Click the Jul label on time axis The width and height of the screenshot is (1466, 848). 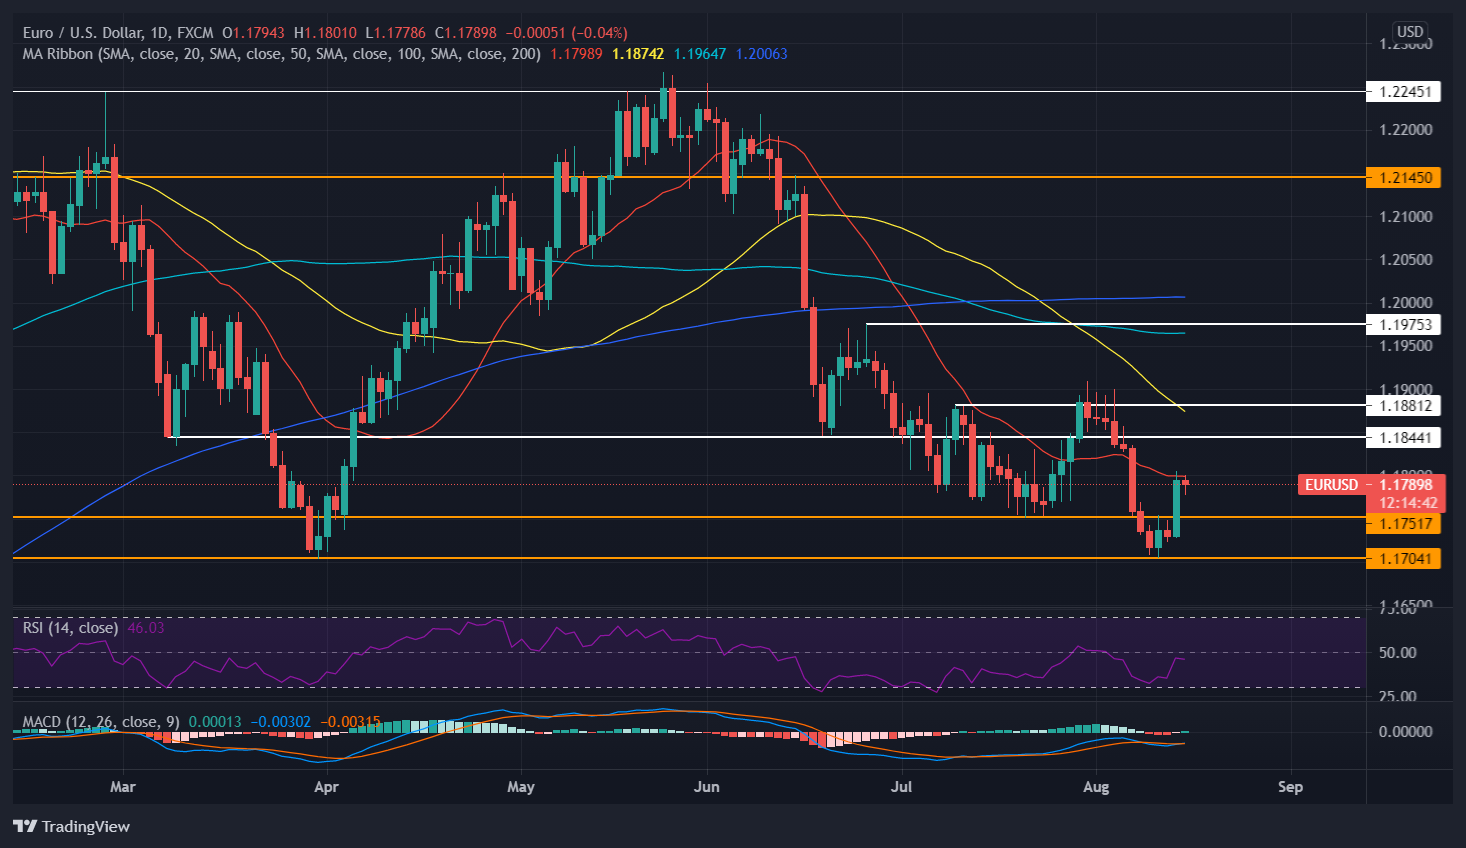coord(901,787)
